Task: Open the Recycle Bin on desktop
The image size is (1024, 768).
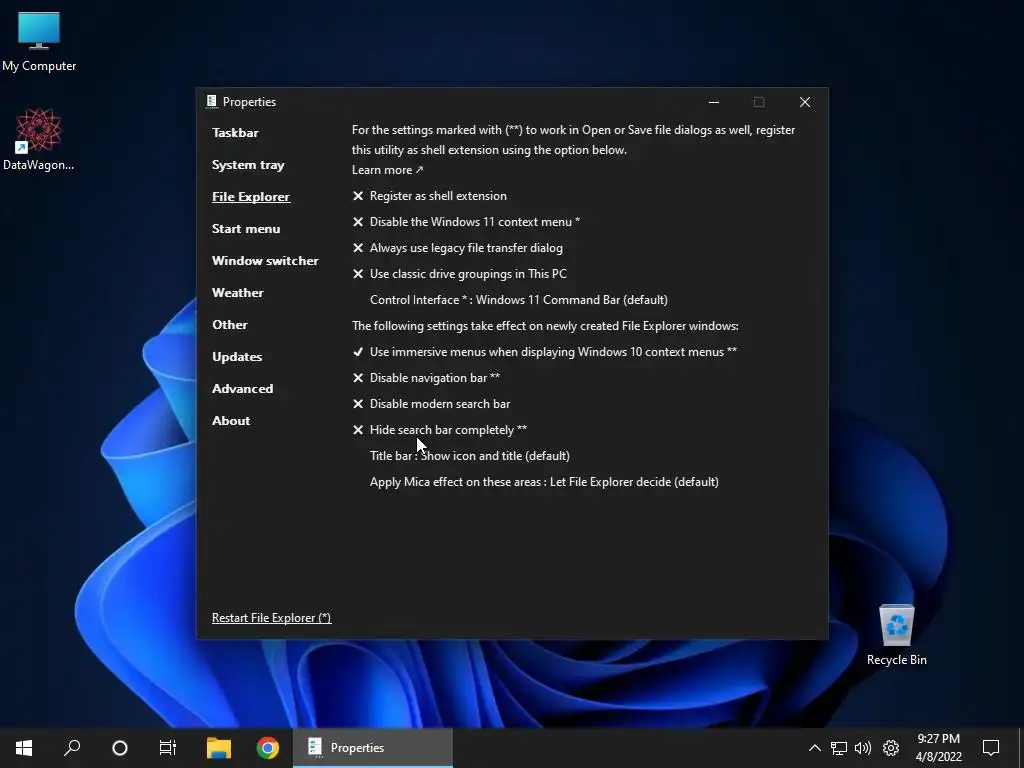Action: tap(896, 635)
